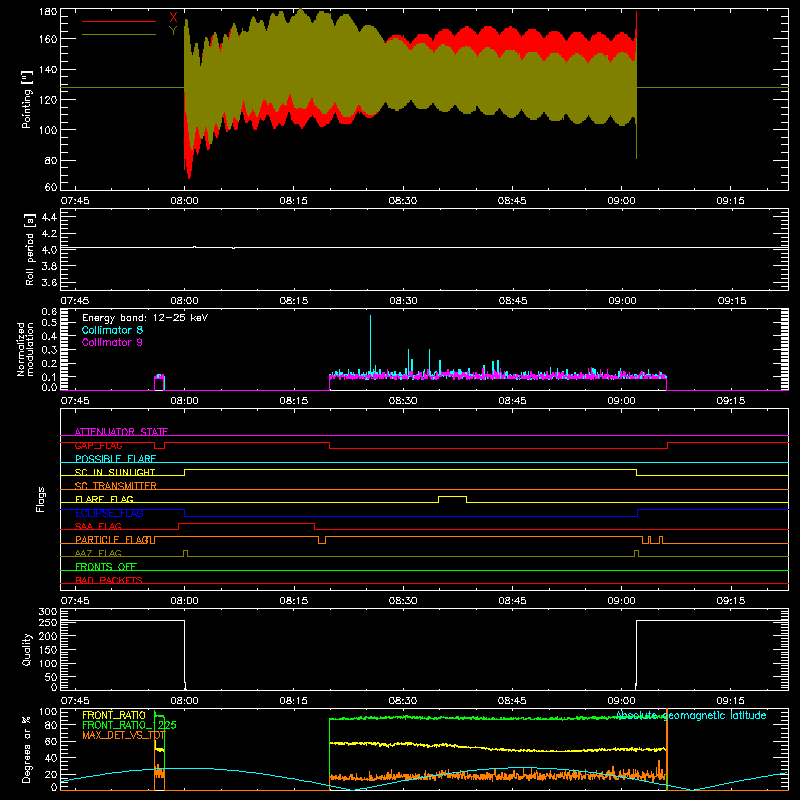Select the 'Energy band: 12-25 keV' annotation

click(x=145, y=318)
